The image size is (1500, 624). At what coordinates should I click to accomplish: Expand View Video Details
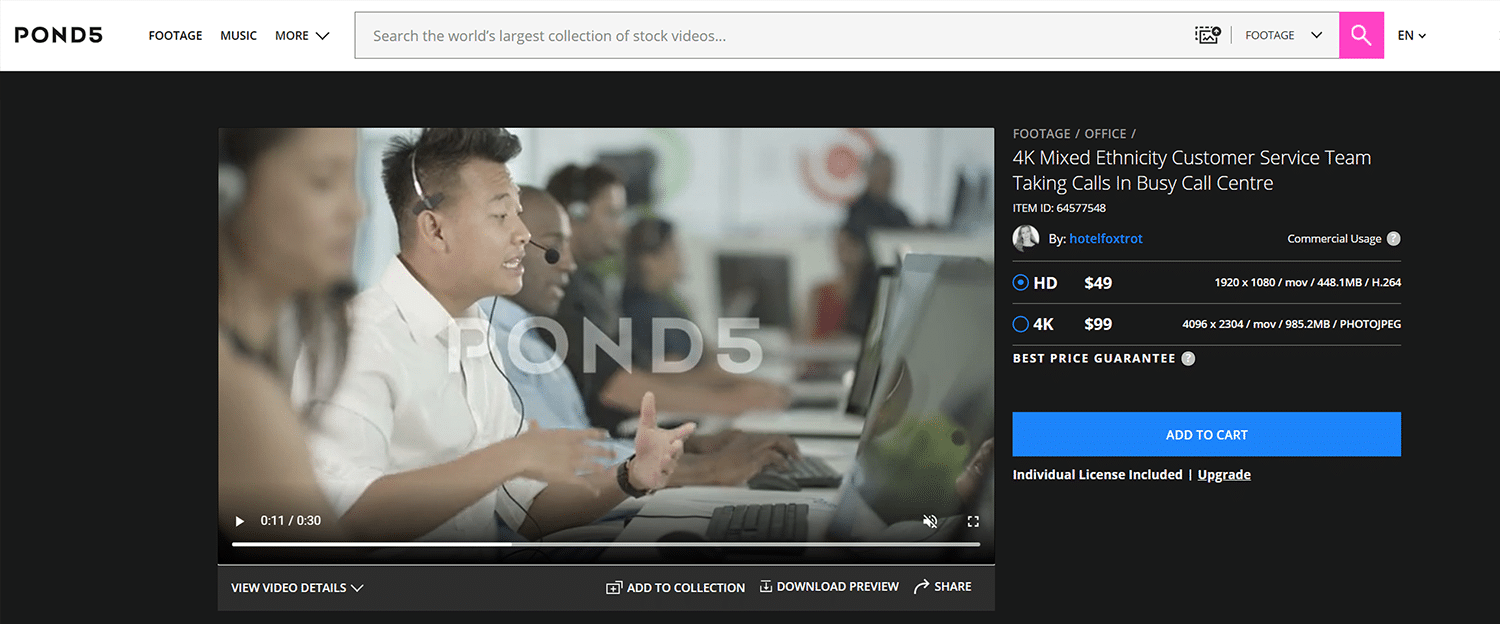[297, 588]
